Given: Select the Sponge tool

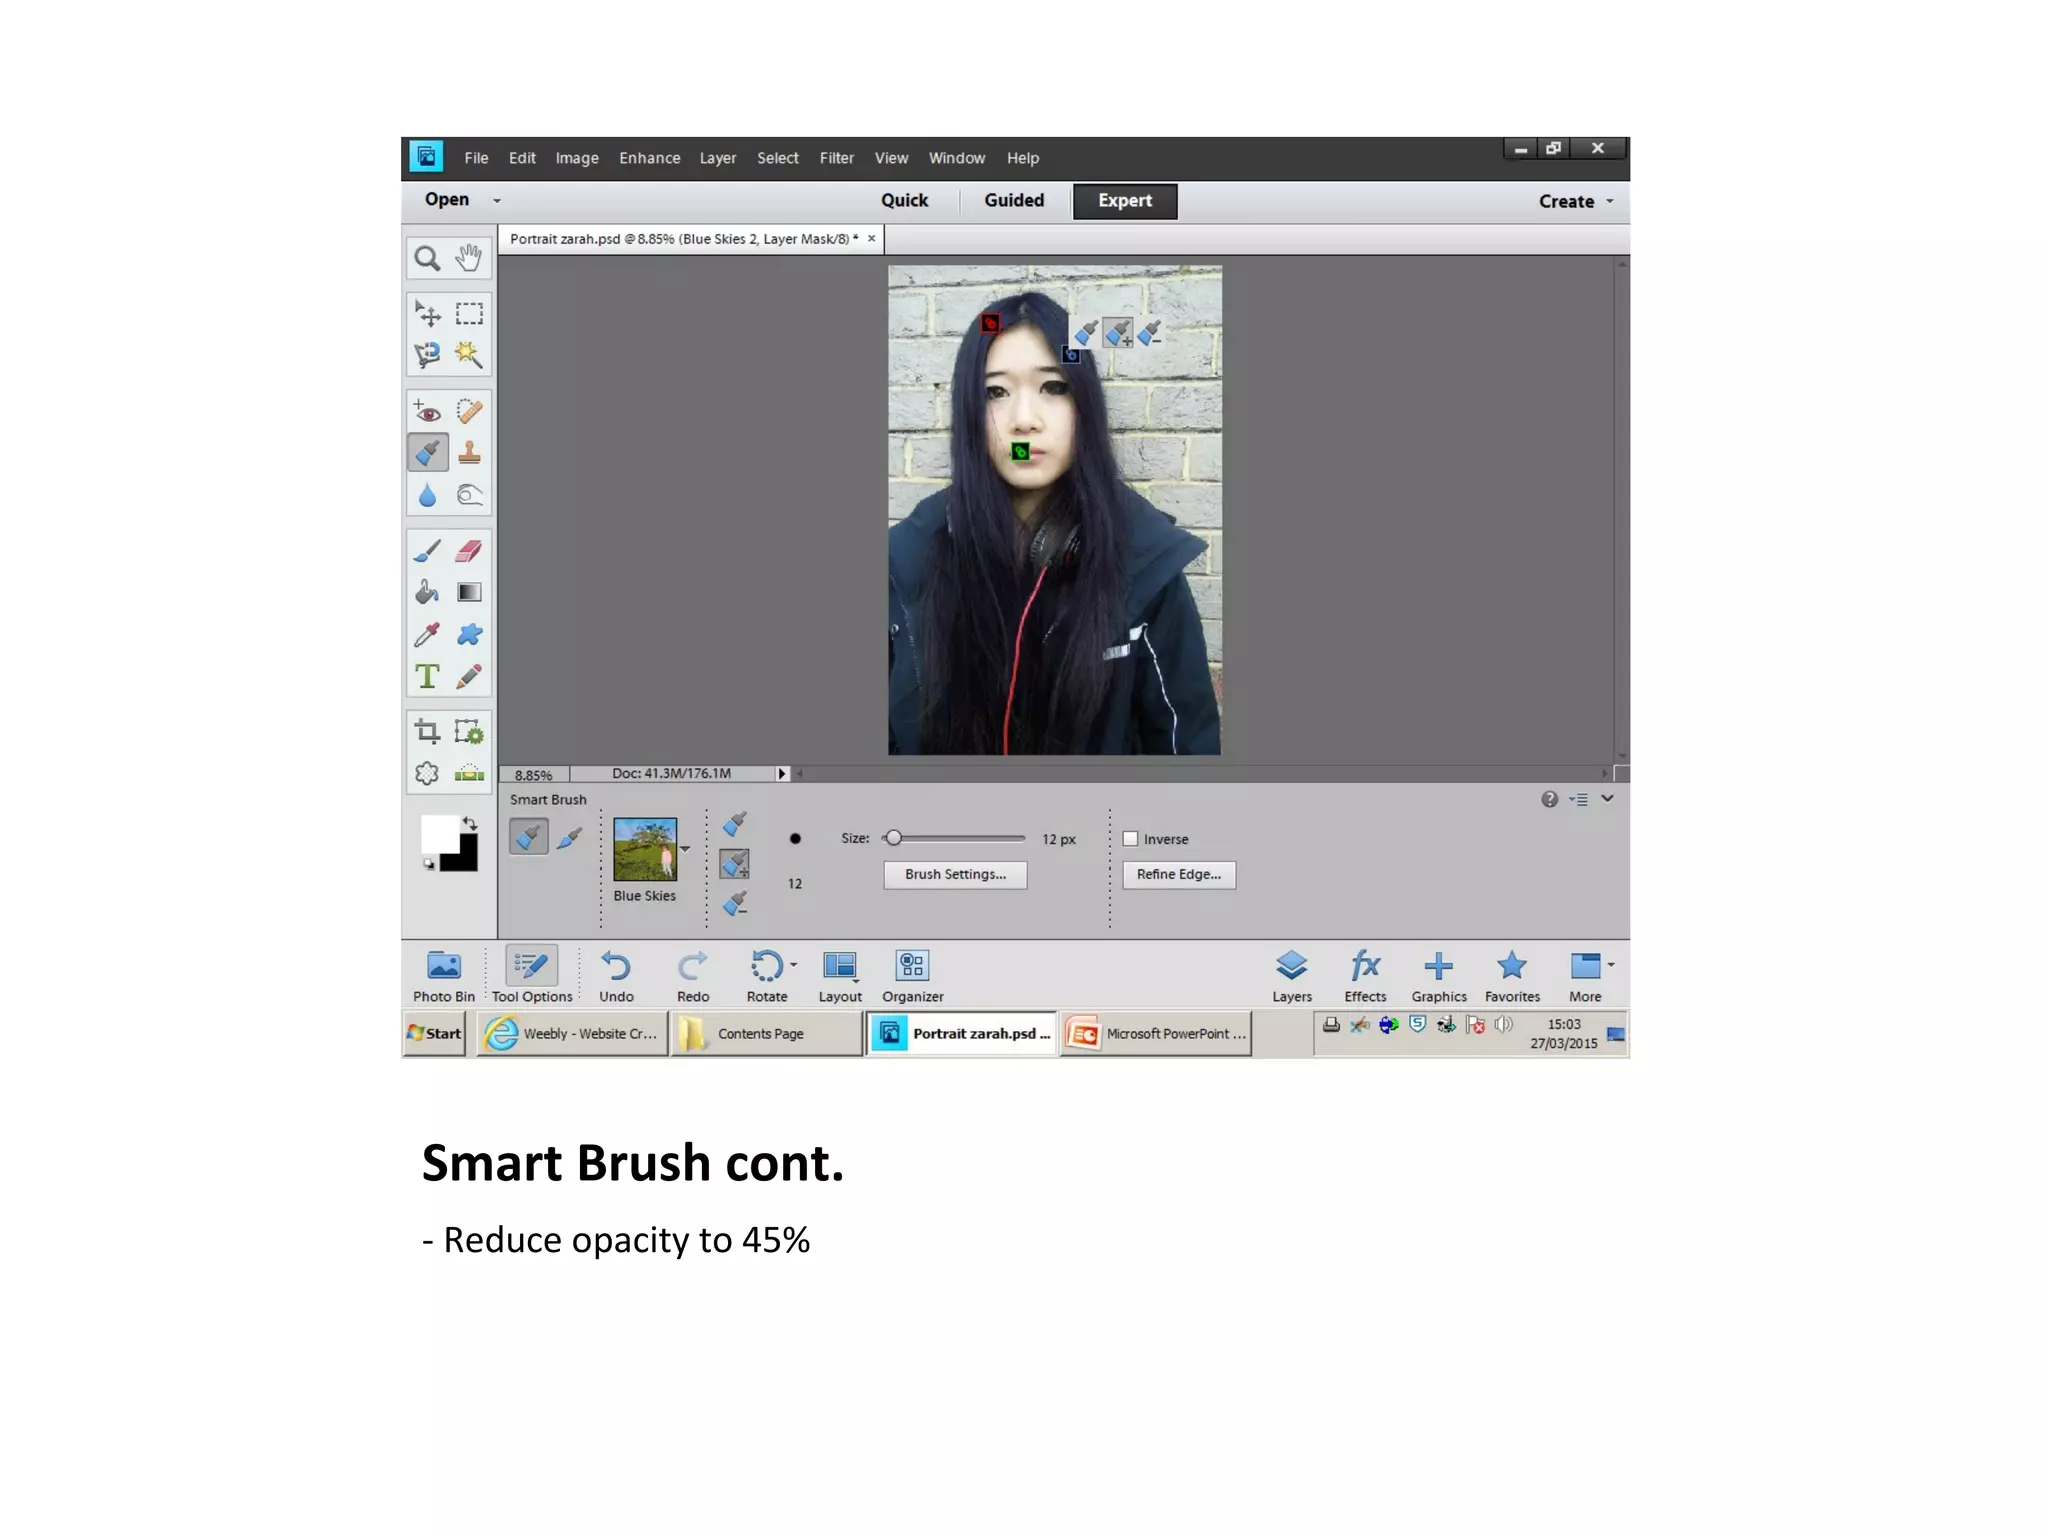Looking at the screenshot, I should click(469, 495).
